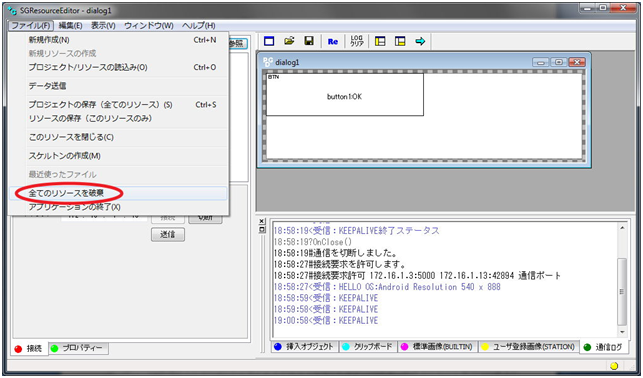Click the 18:59:58 KEEPALIVE log line
Screen dimensions: 643x378
tap(326, 309)
